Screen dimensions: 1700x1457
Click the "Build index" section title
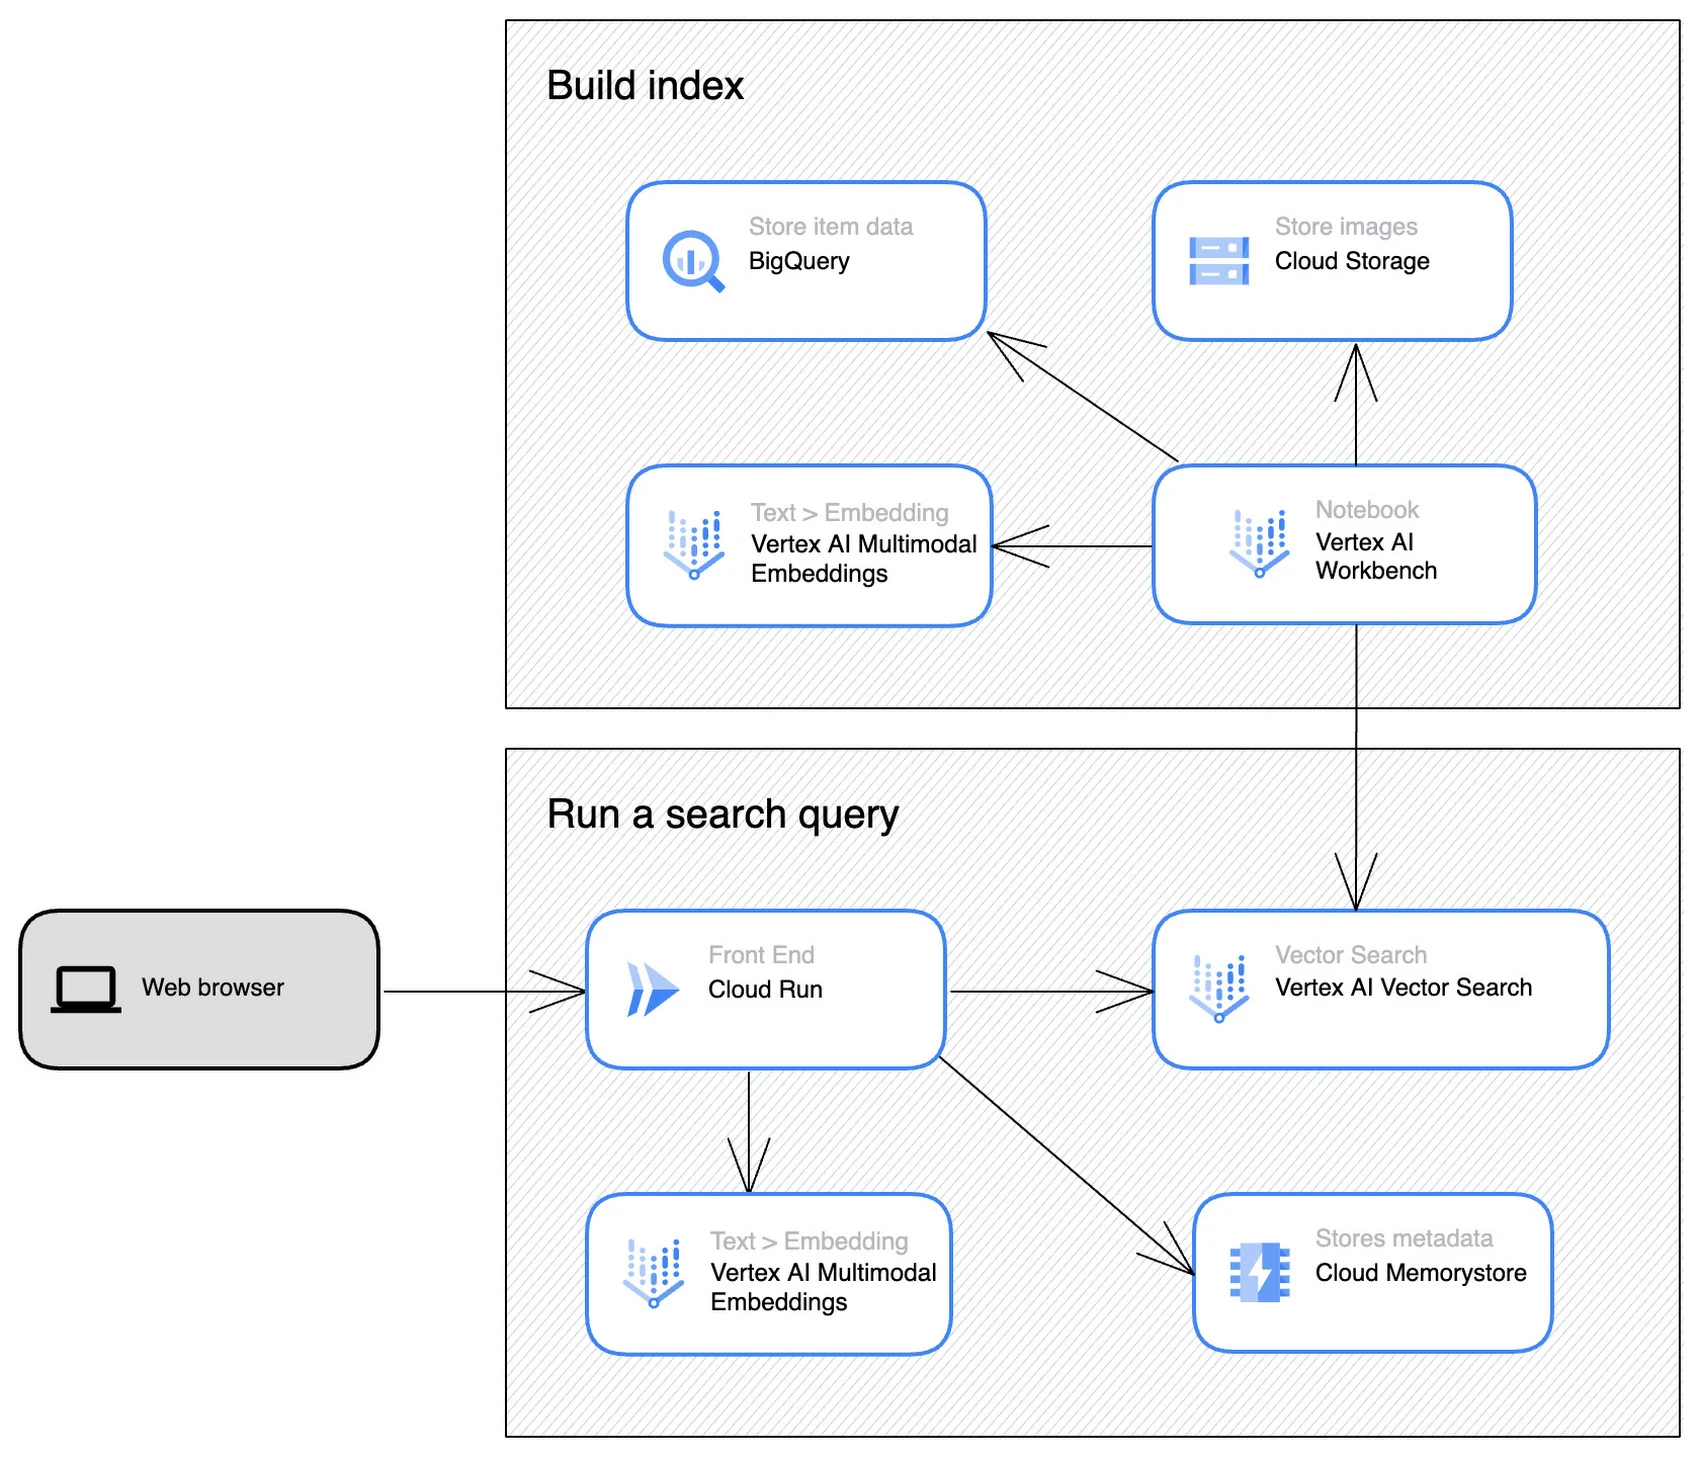645,86
